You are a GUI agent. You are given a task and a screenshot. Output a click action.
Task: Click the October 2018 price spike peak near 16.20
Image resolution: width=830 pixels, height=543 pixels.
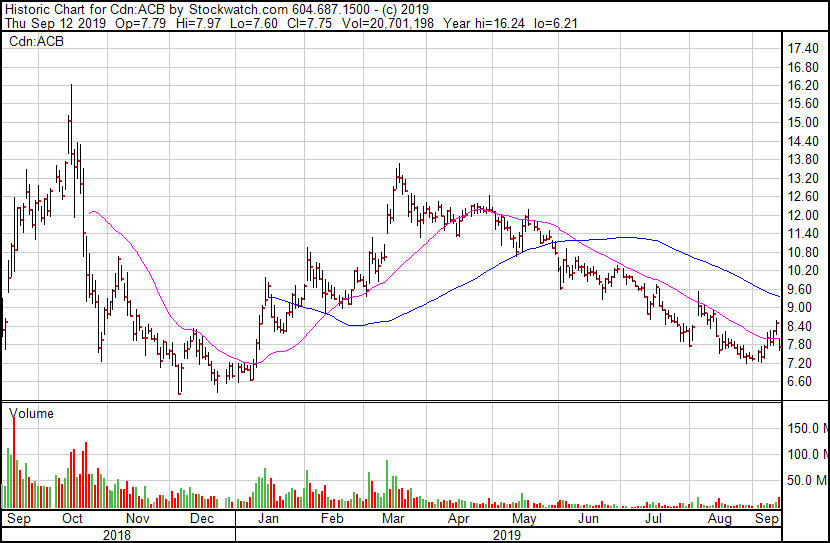71,86
